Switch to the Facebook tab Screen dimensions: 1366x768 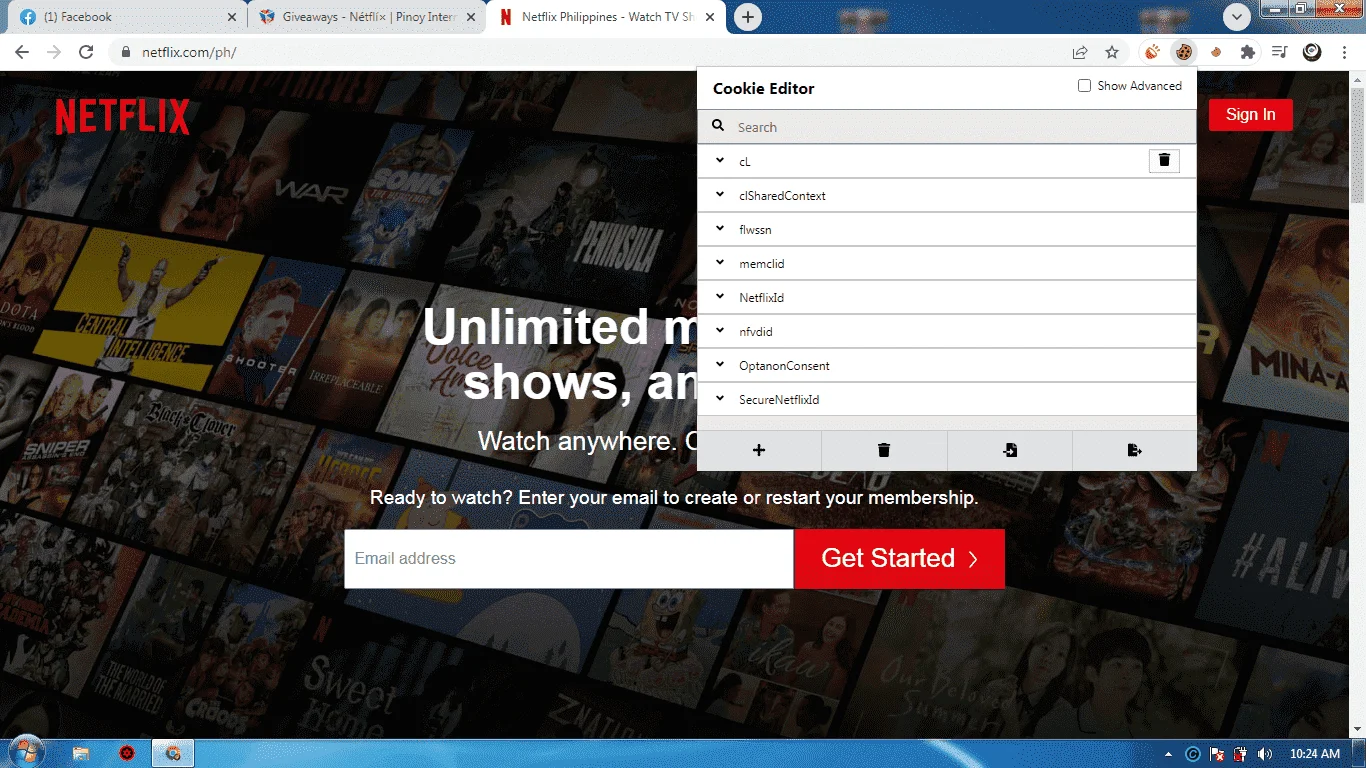pyautogui.click(x=127, y=17)
